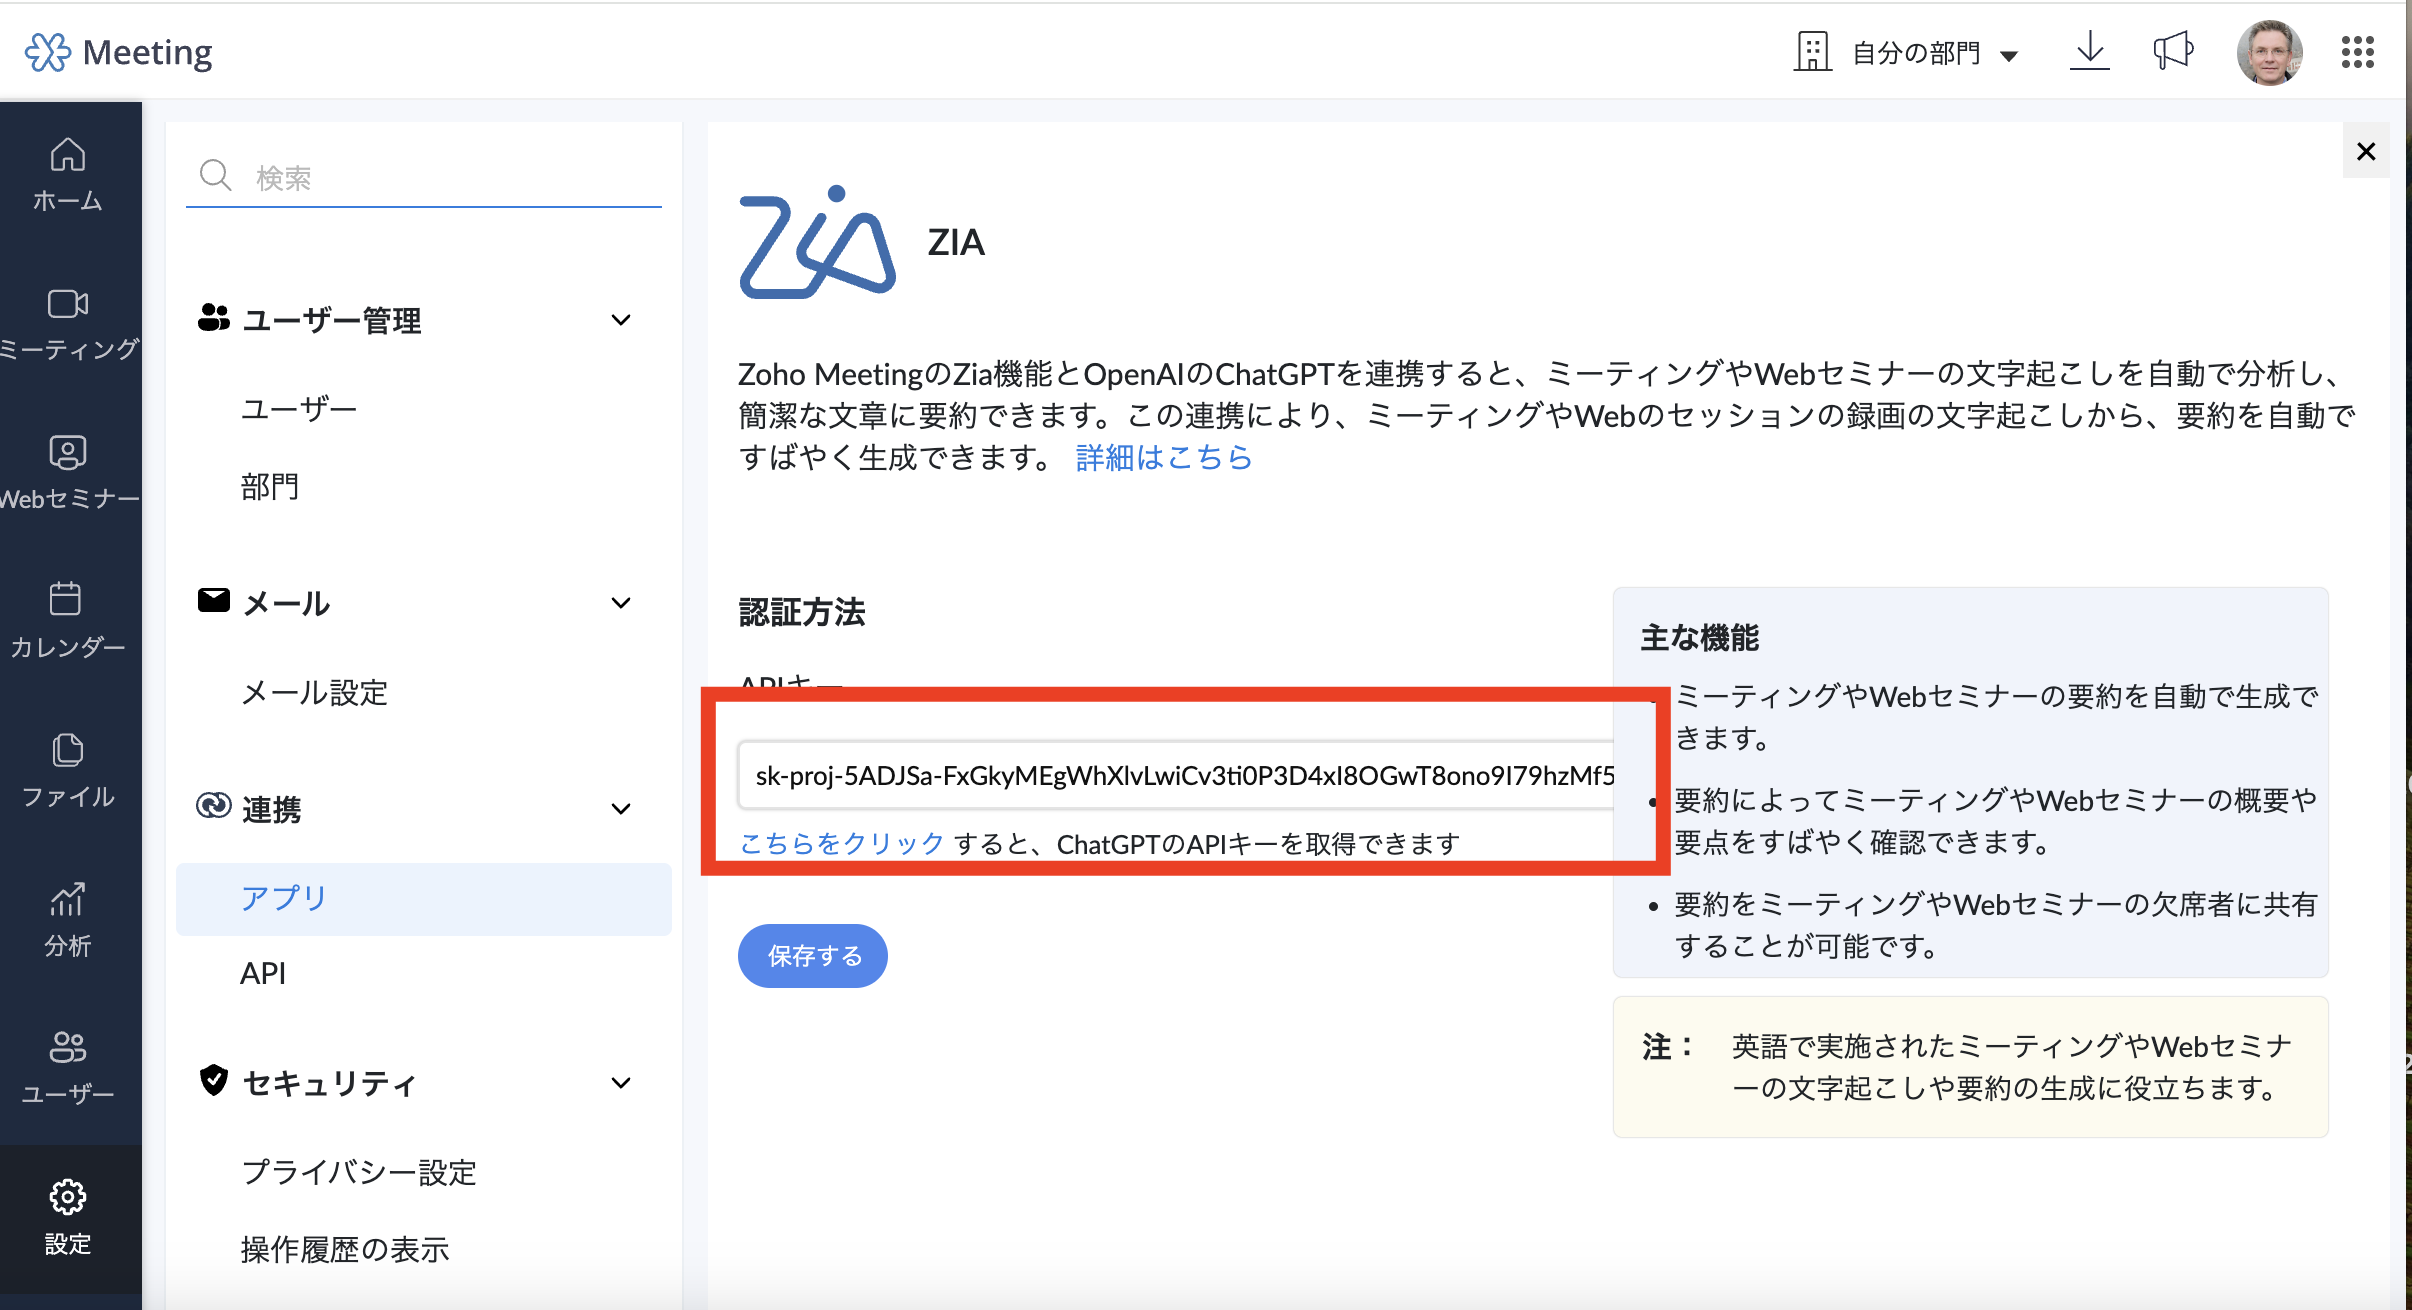Click the user profile avatar photo

(x=2268, y=52)
